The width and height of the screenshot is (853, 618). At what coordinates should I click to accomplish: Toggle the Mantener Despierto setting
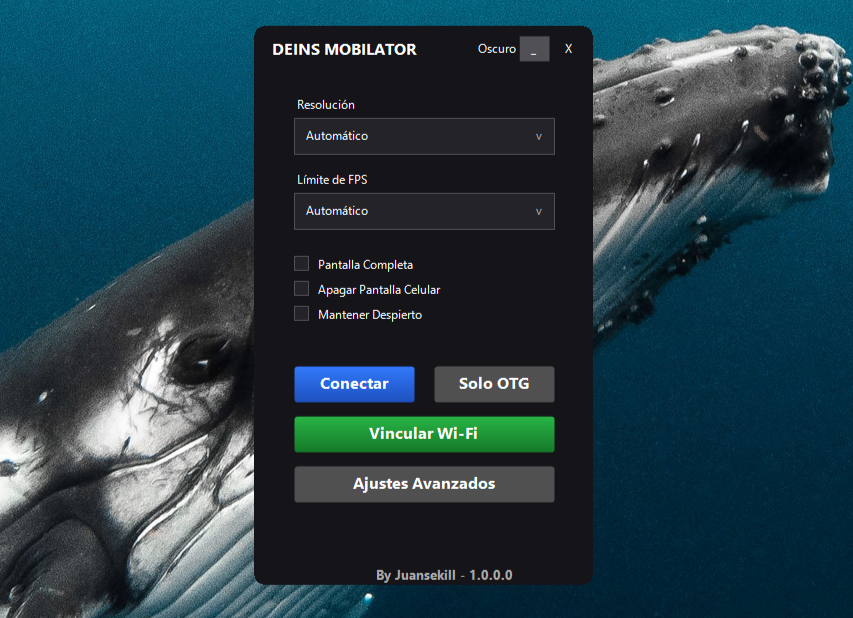tap(301, 313)
